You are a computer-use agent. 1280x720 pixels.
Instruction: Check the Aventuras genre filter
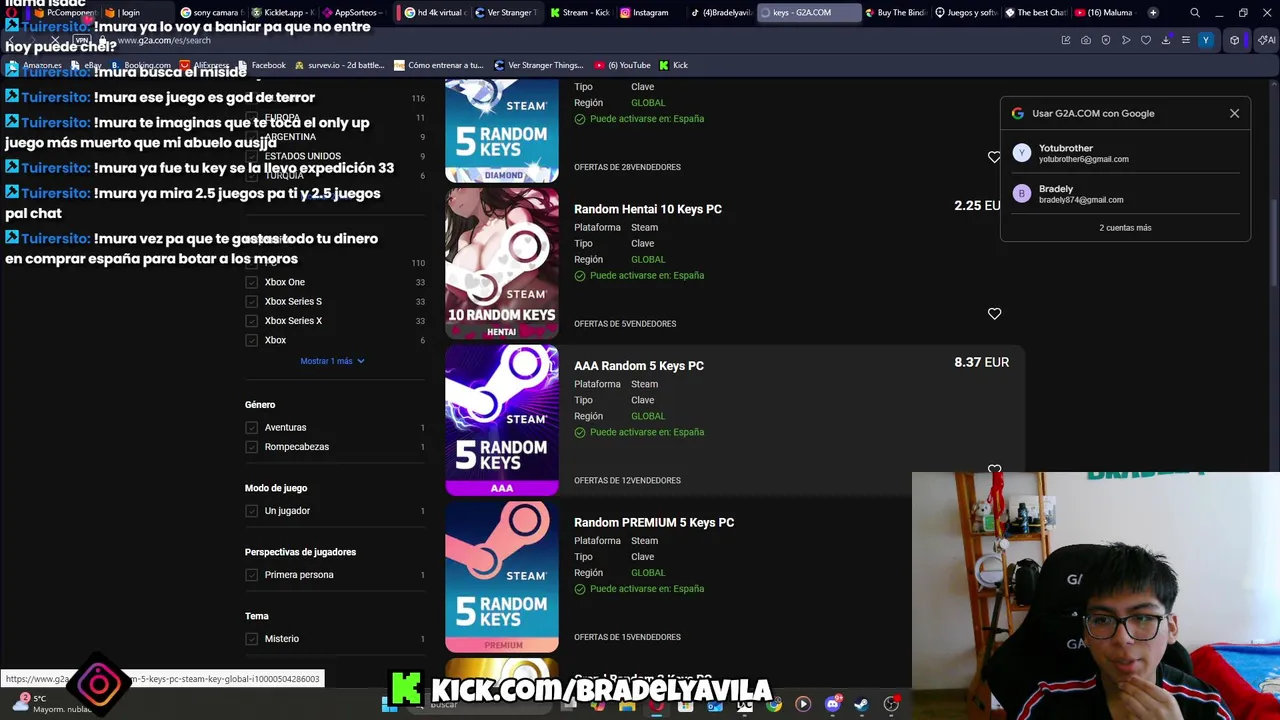252,427
